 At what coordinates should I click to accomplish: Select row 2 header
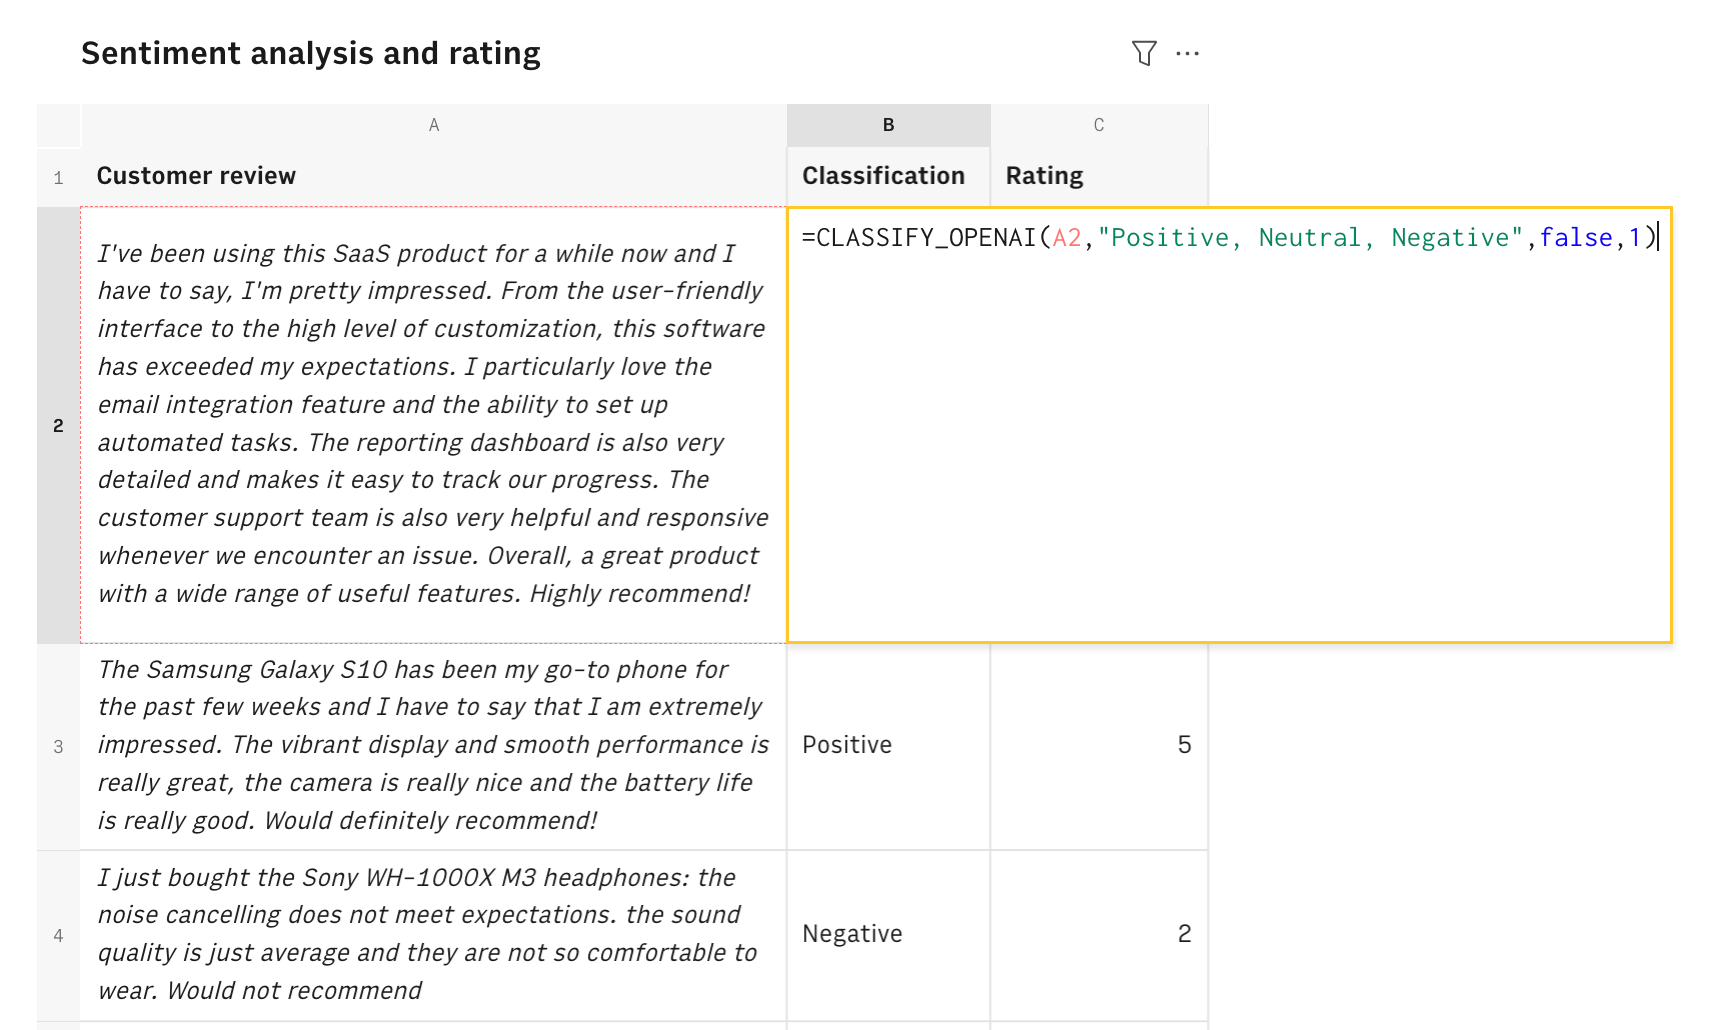(58, 425)
